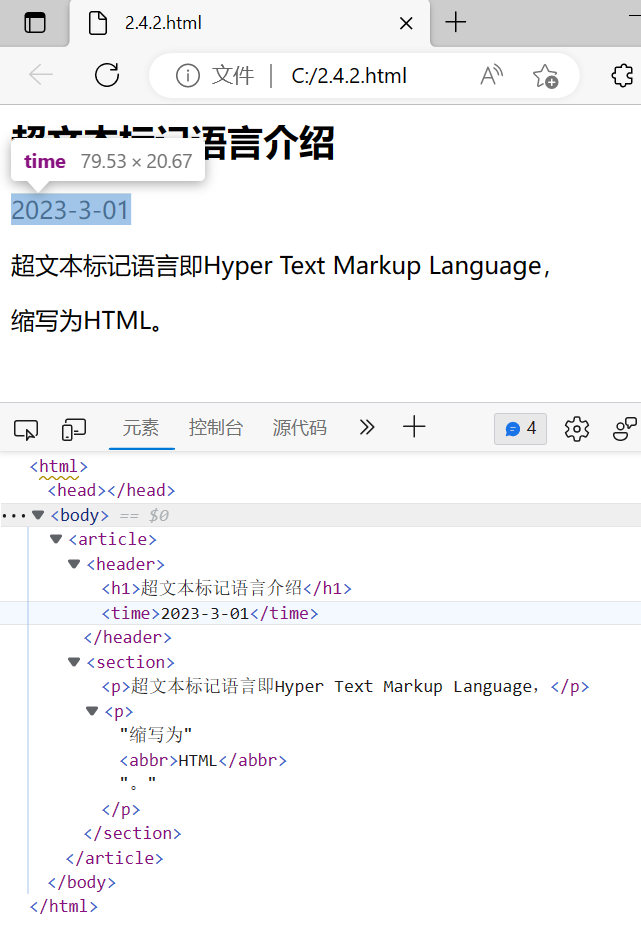This screenshot has width=641, height=933.
Task: Show more DevTools tabs chevron
Action: (x=367, y=428)
